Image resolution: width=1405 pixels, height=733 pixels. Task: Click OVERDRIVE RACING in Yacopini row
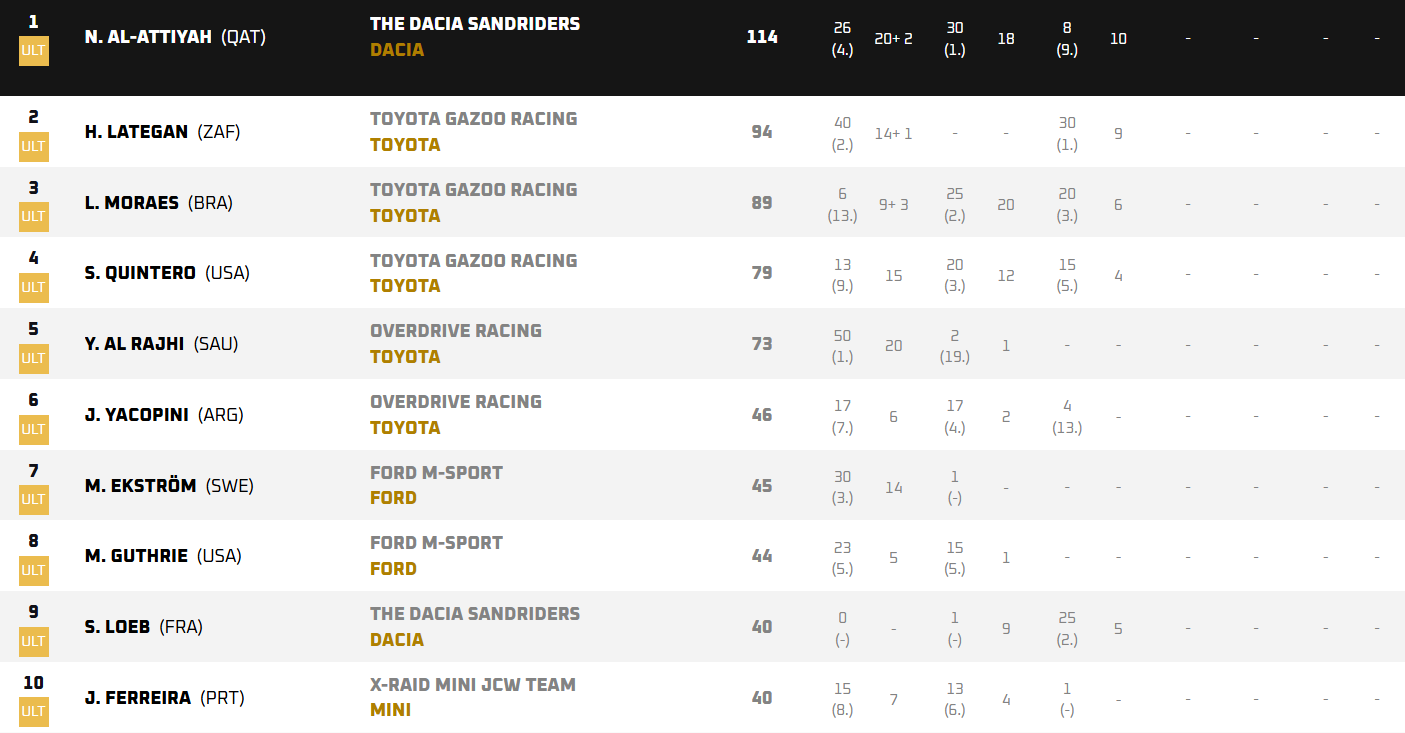point(456,402)
